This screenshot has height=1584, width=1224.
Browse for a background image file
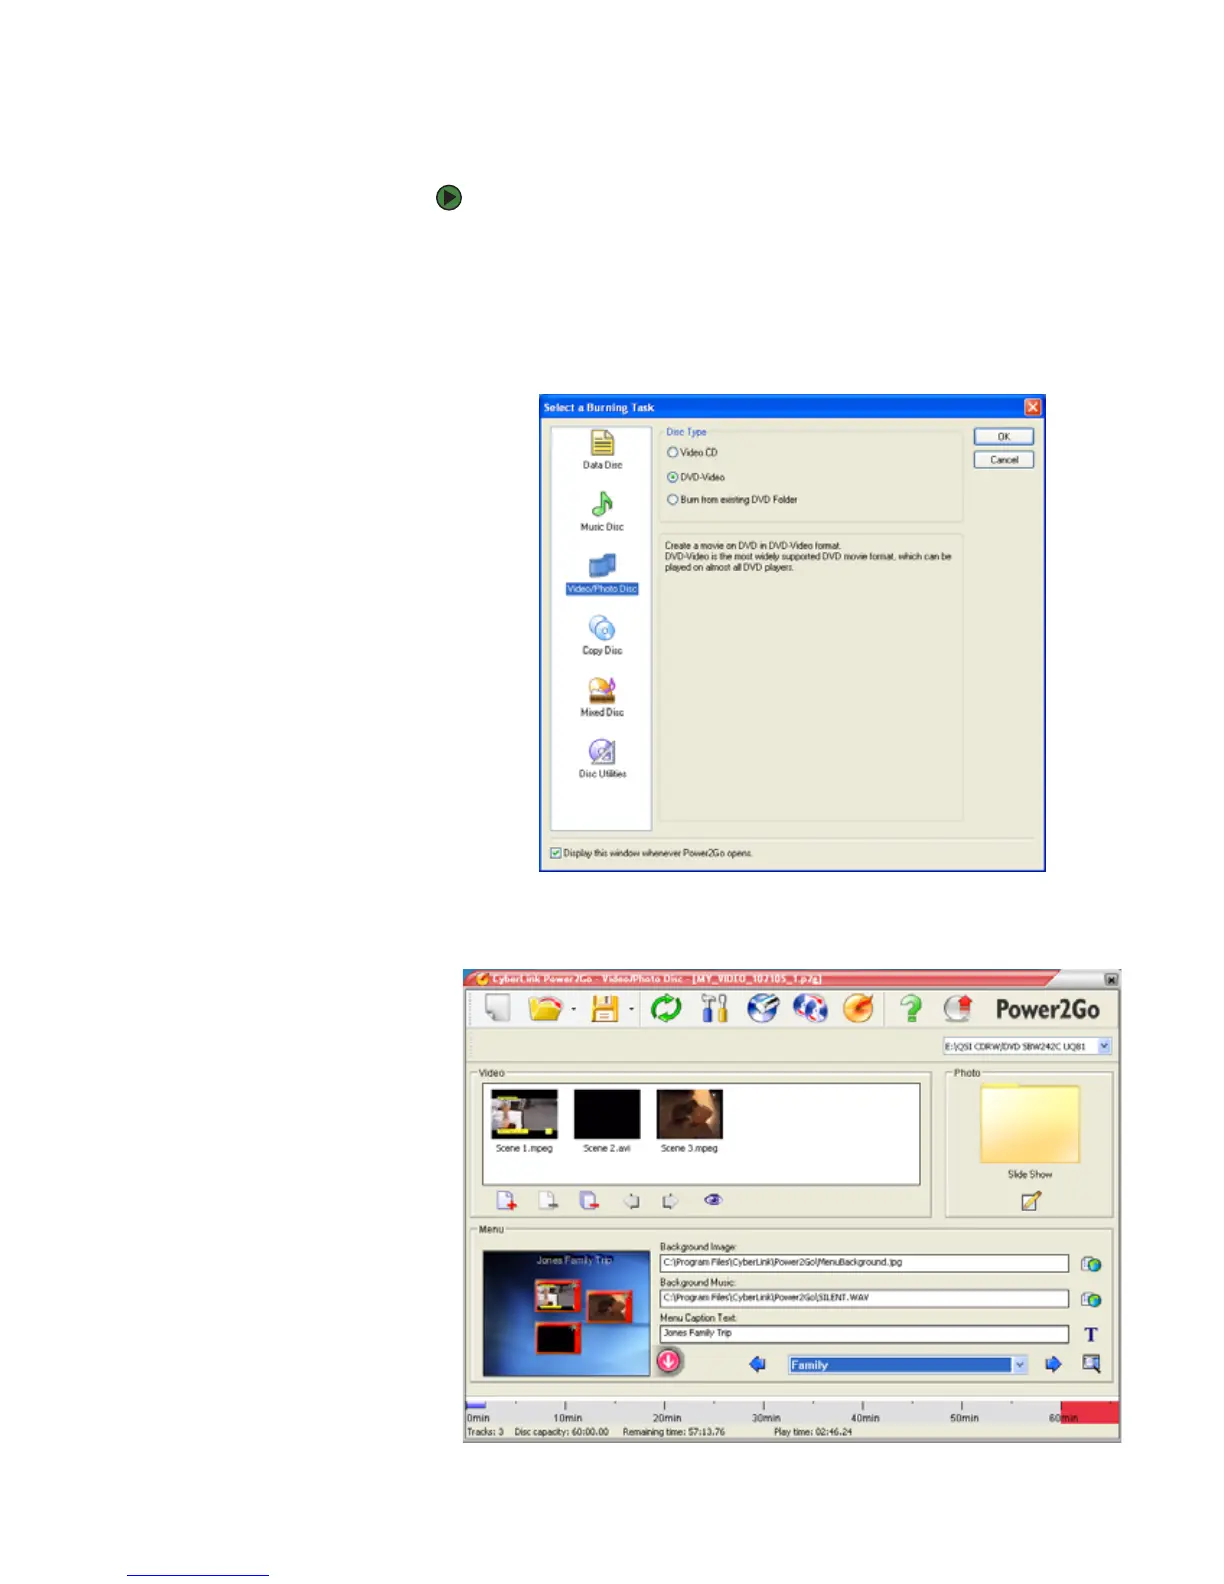point(1091,1264)
